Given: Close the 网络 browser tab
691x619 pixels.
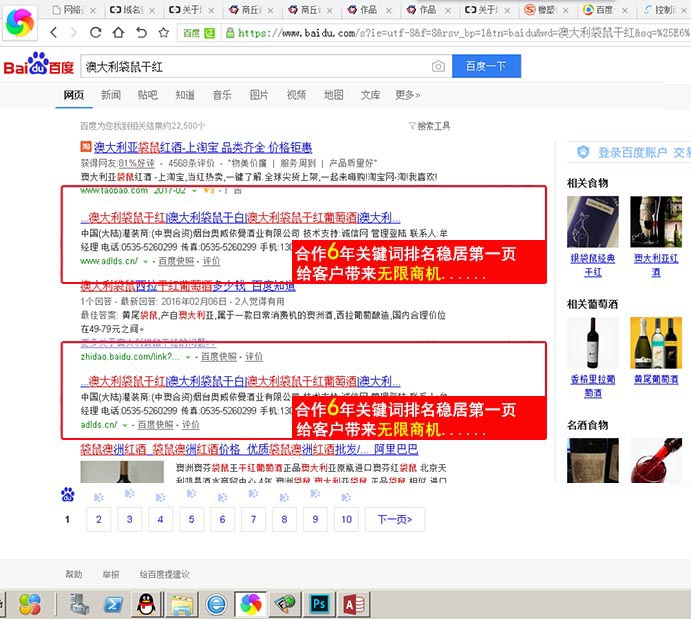Looking at the screenshot, I should [x=93, y=11].
